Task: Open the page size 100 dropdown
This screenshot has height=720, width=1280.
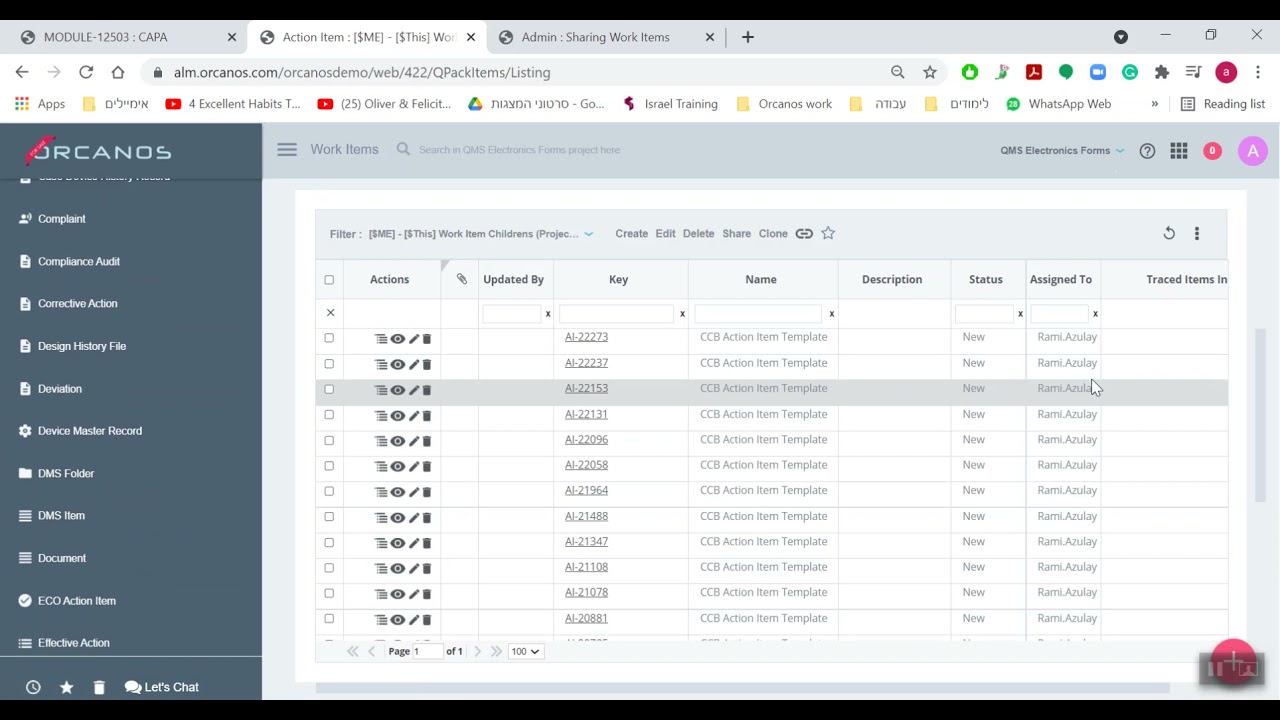Action: tap(525, 652)
